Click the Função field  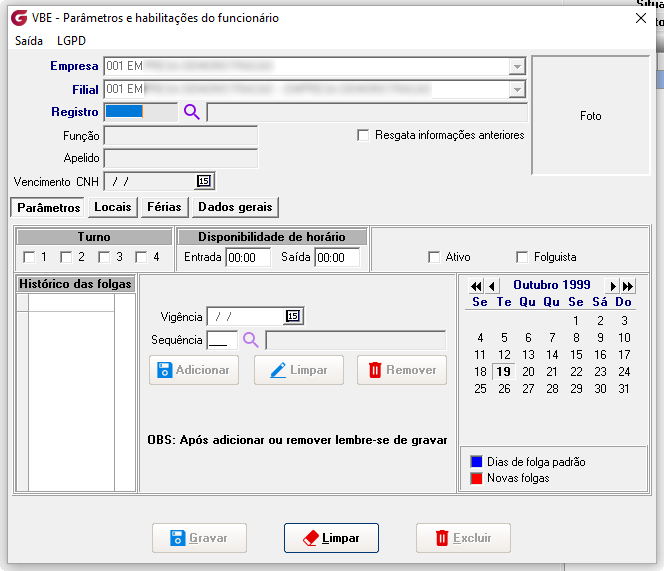tap(181, 136)
